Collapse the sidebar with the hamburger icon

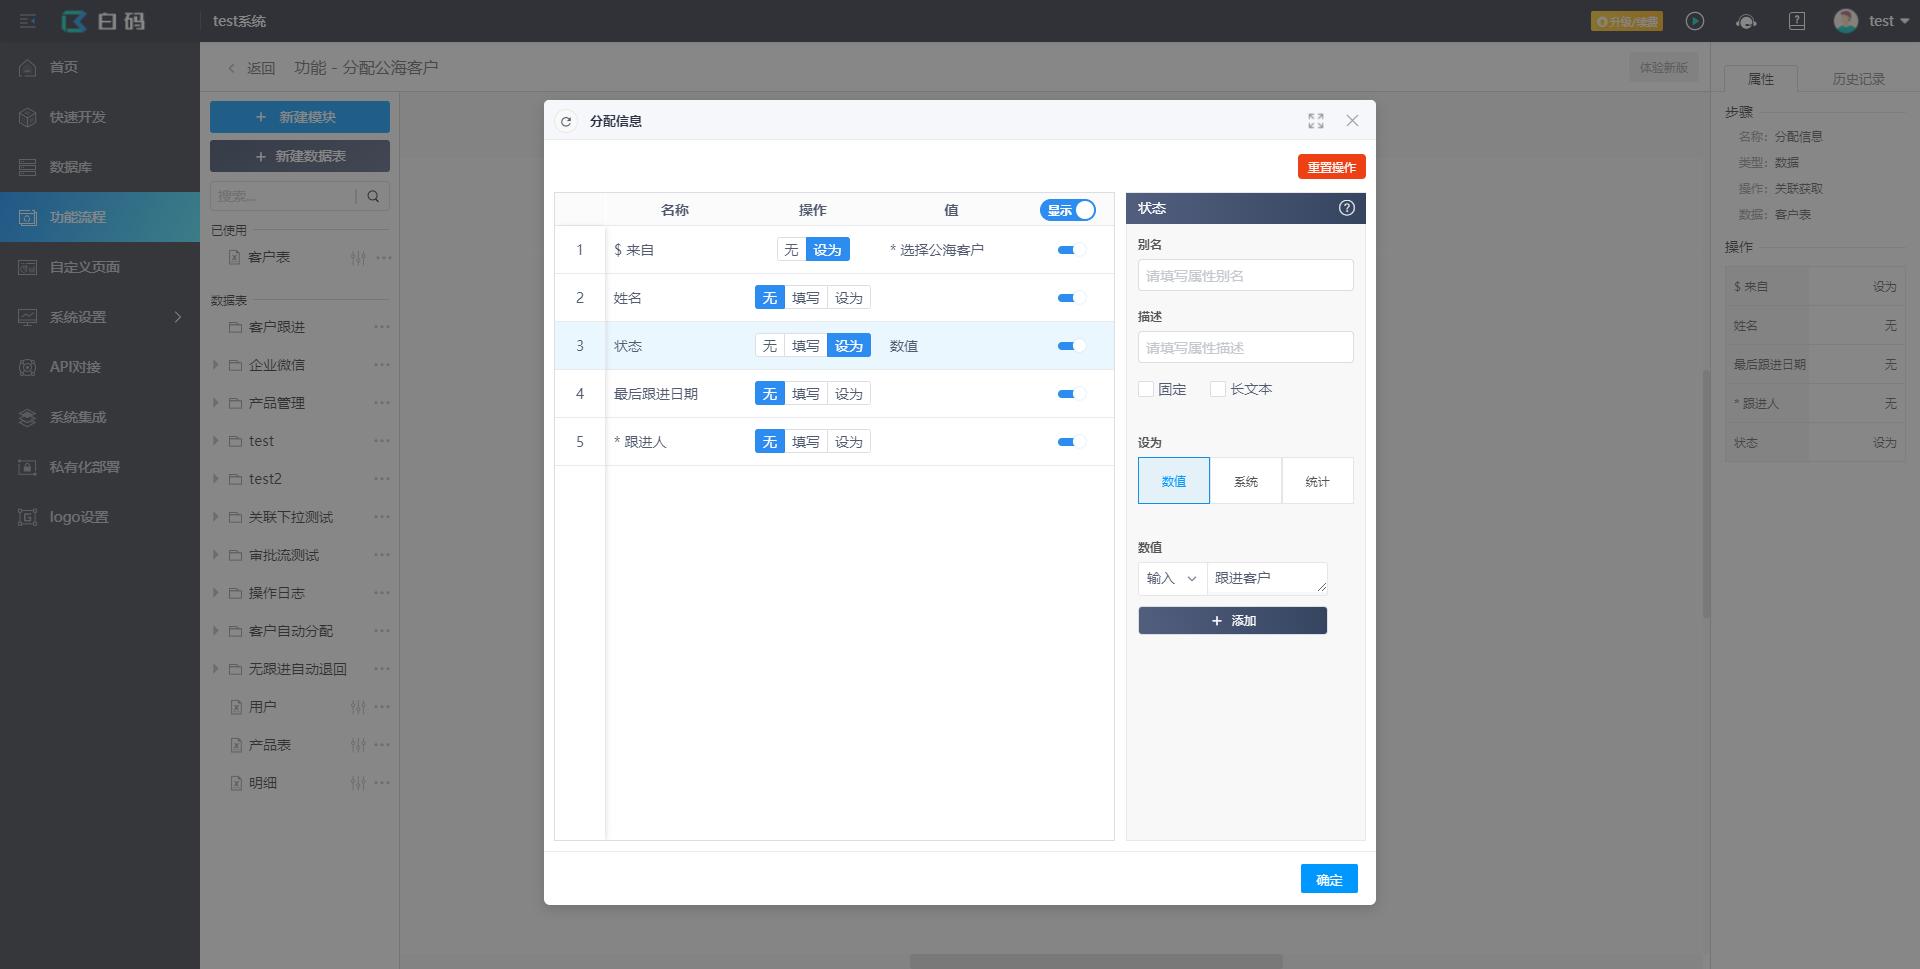pos(28,21)
